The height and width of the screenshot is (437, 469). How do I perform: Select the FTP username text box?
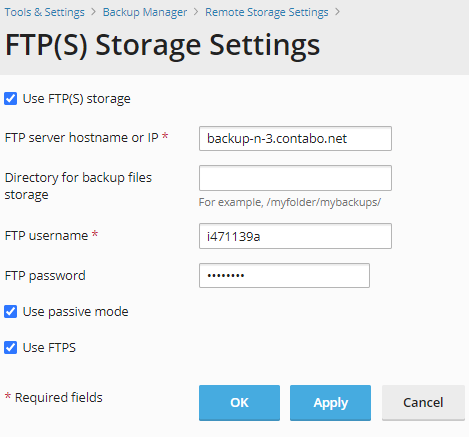point(295,236)
